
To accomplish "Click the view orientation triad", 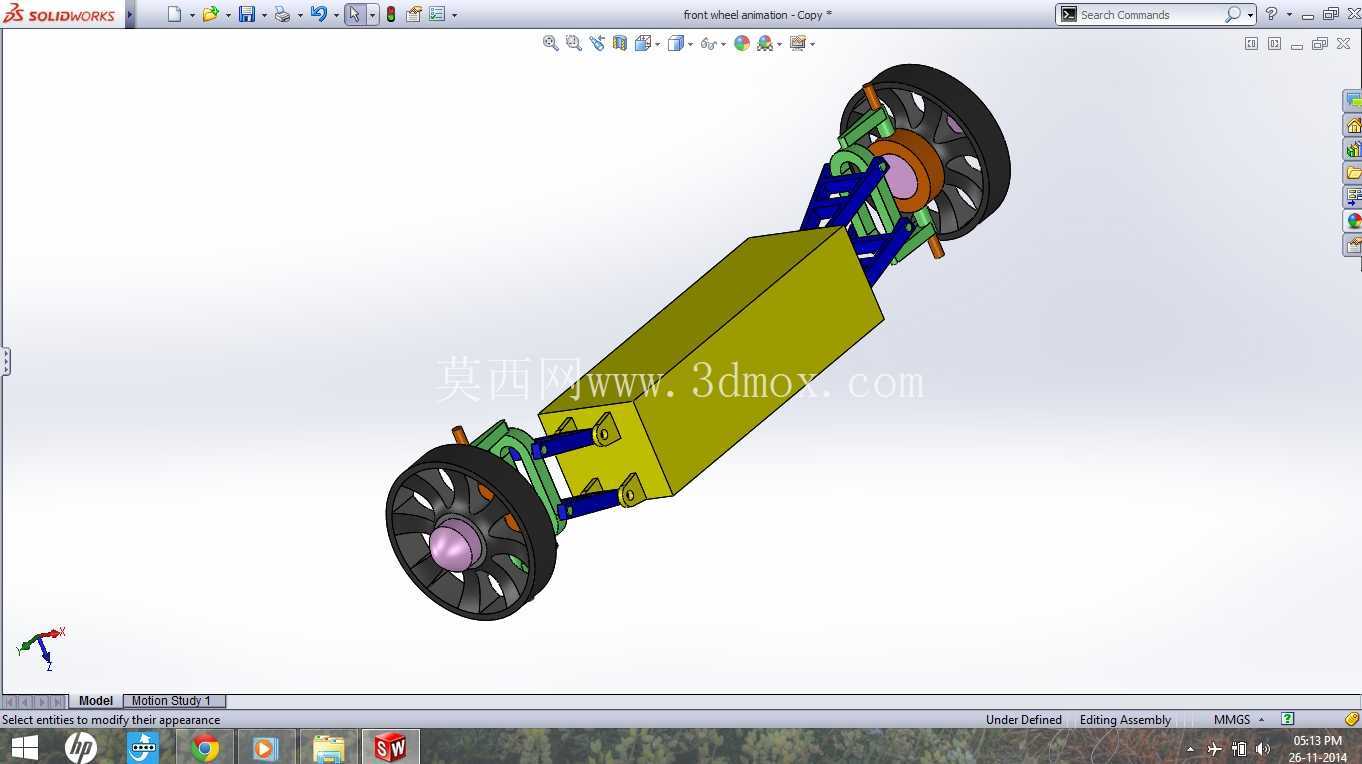I will click(x=42, y=648).
